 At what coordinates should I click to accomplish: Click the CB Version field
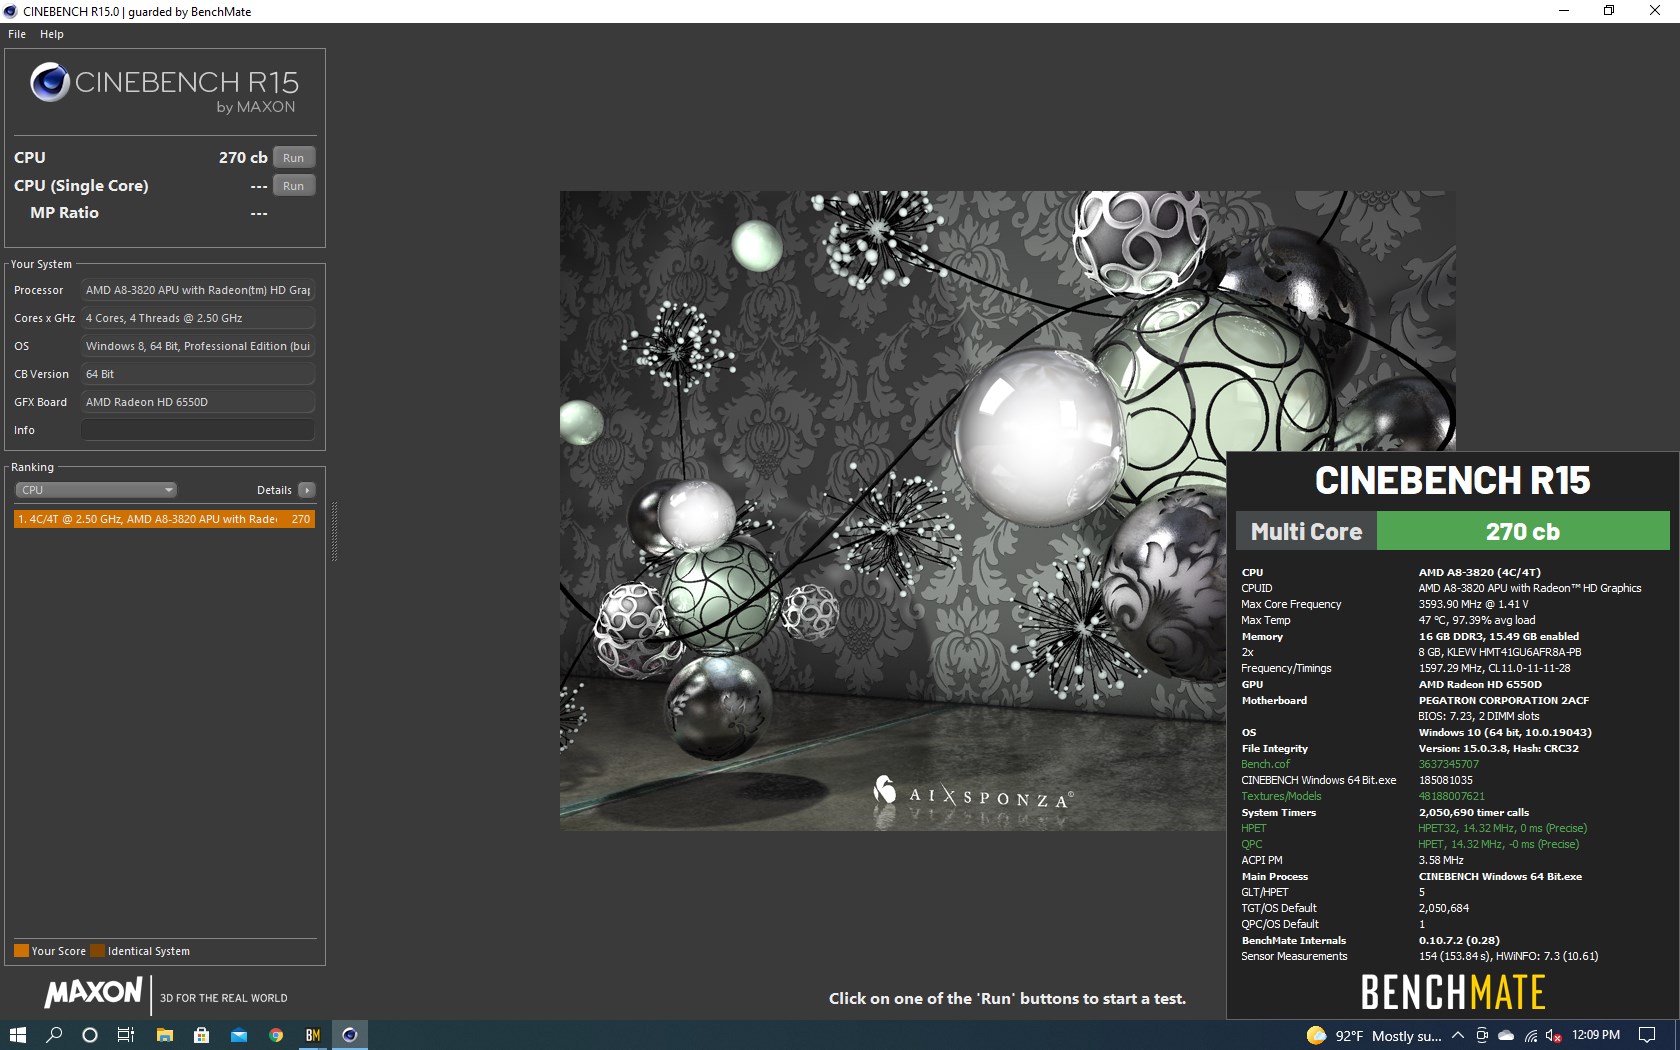click(198, 374)
